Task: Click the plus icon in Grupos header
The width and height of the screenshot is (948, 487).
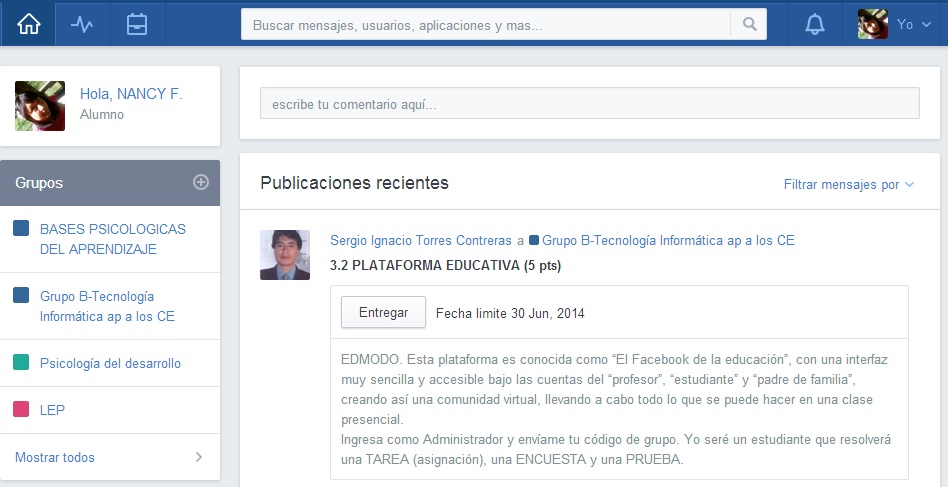Action: point(201,182)
